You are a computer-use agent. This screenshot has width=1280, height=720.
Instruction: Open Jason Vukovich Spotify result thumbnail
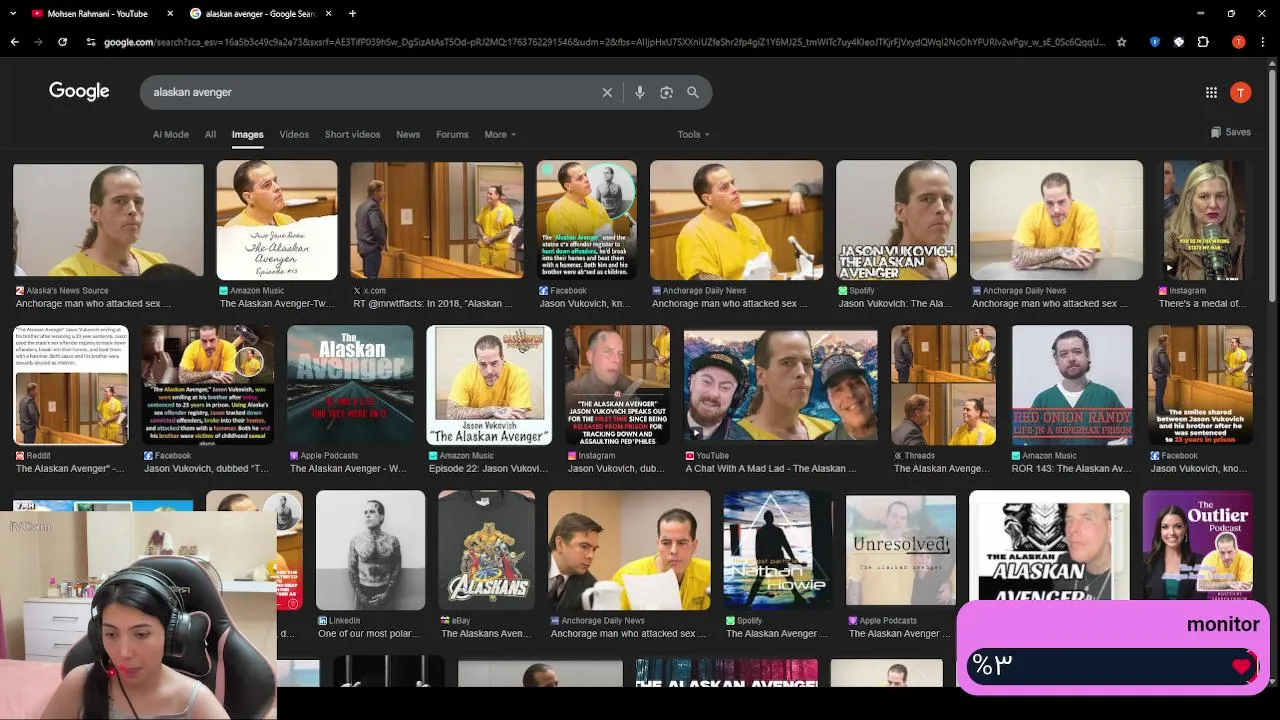(x=896, y=220)
